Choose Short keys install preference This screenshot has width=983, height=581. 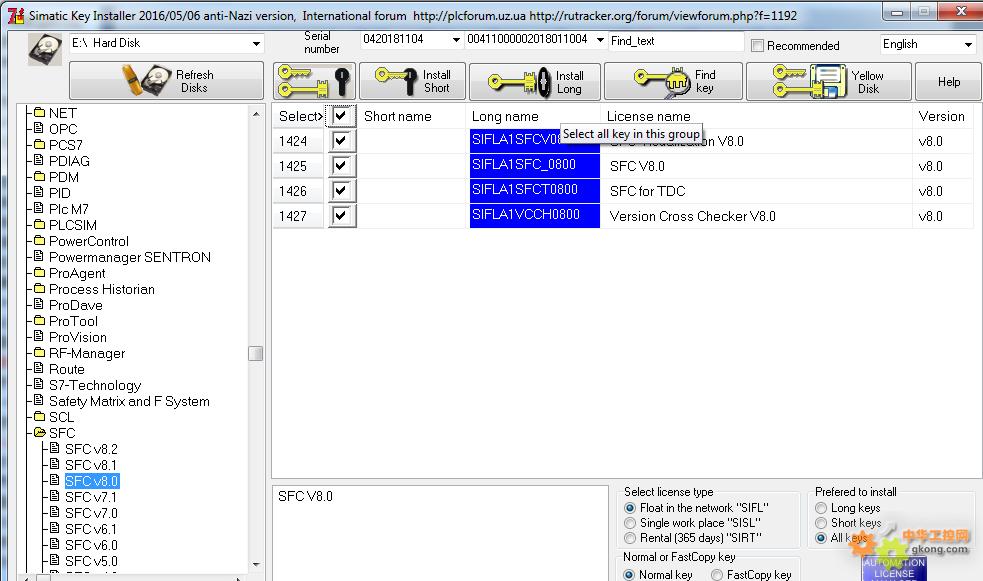[x=821, y=523]
